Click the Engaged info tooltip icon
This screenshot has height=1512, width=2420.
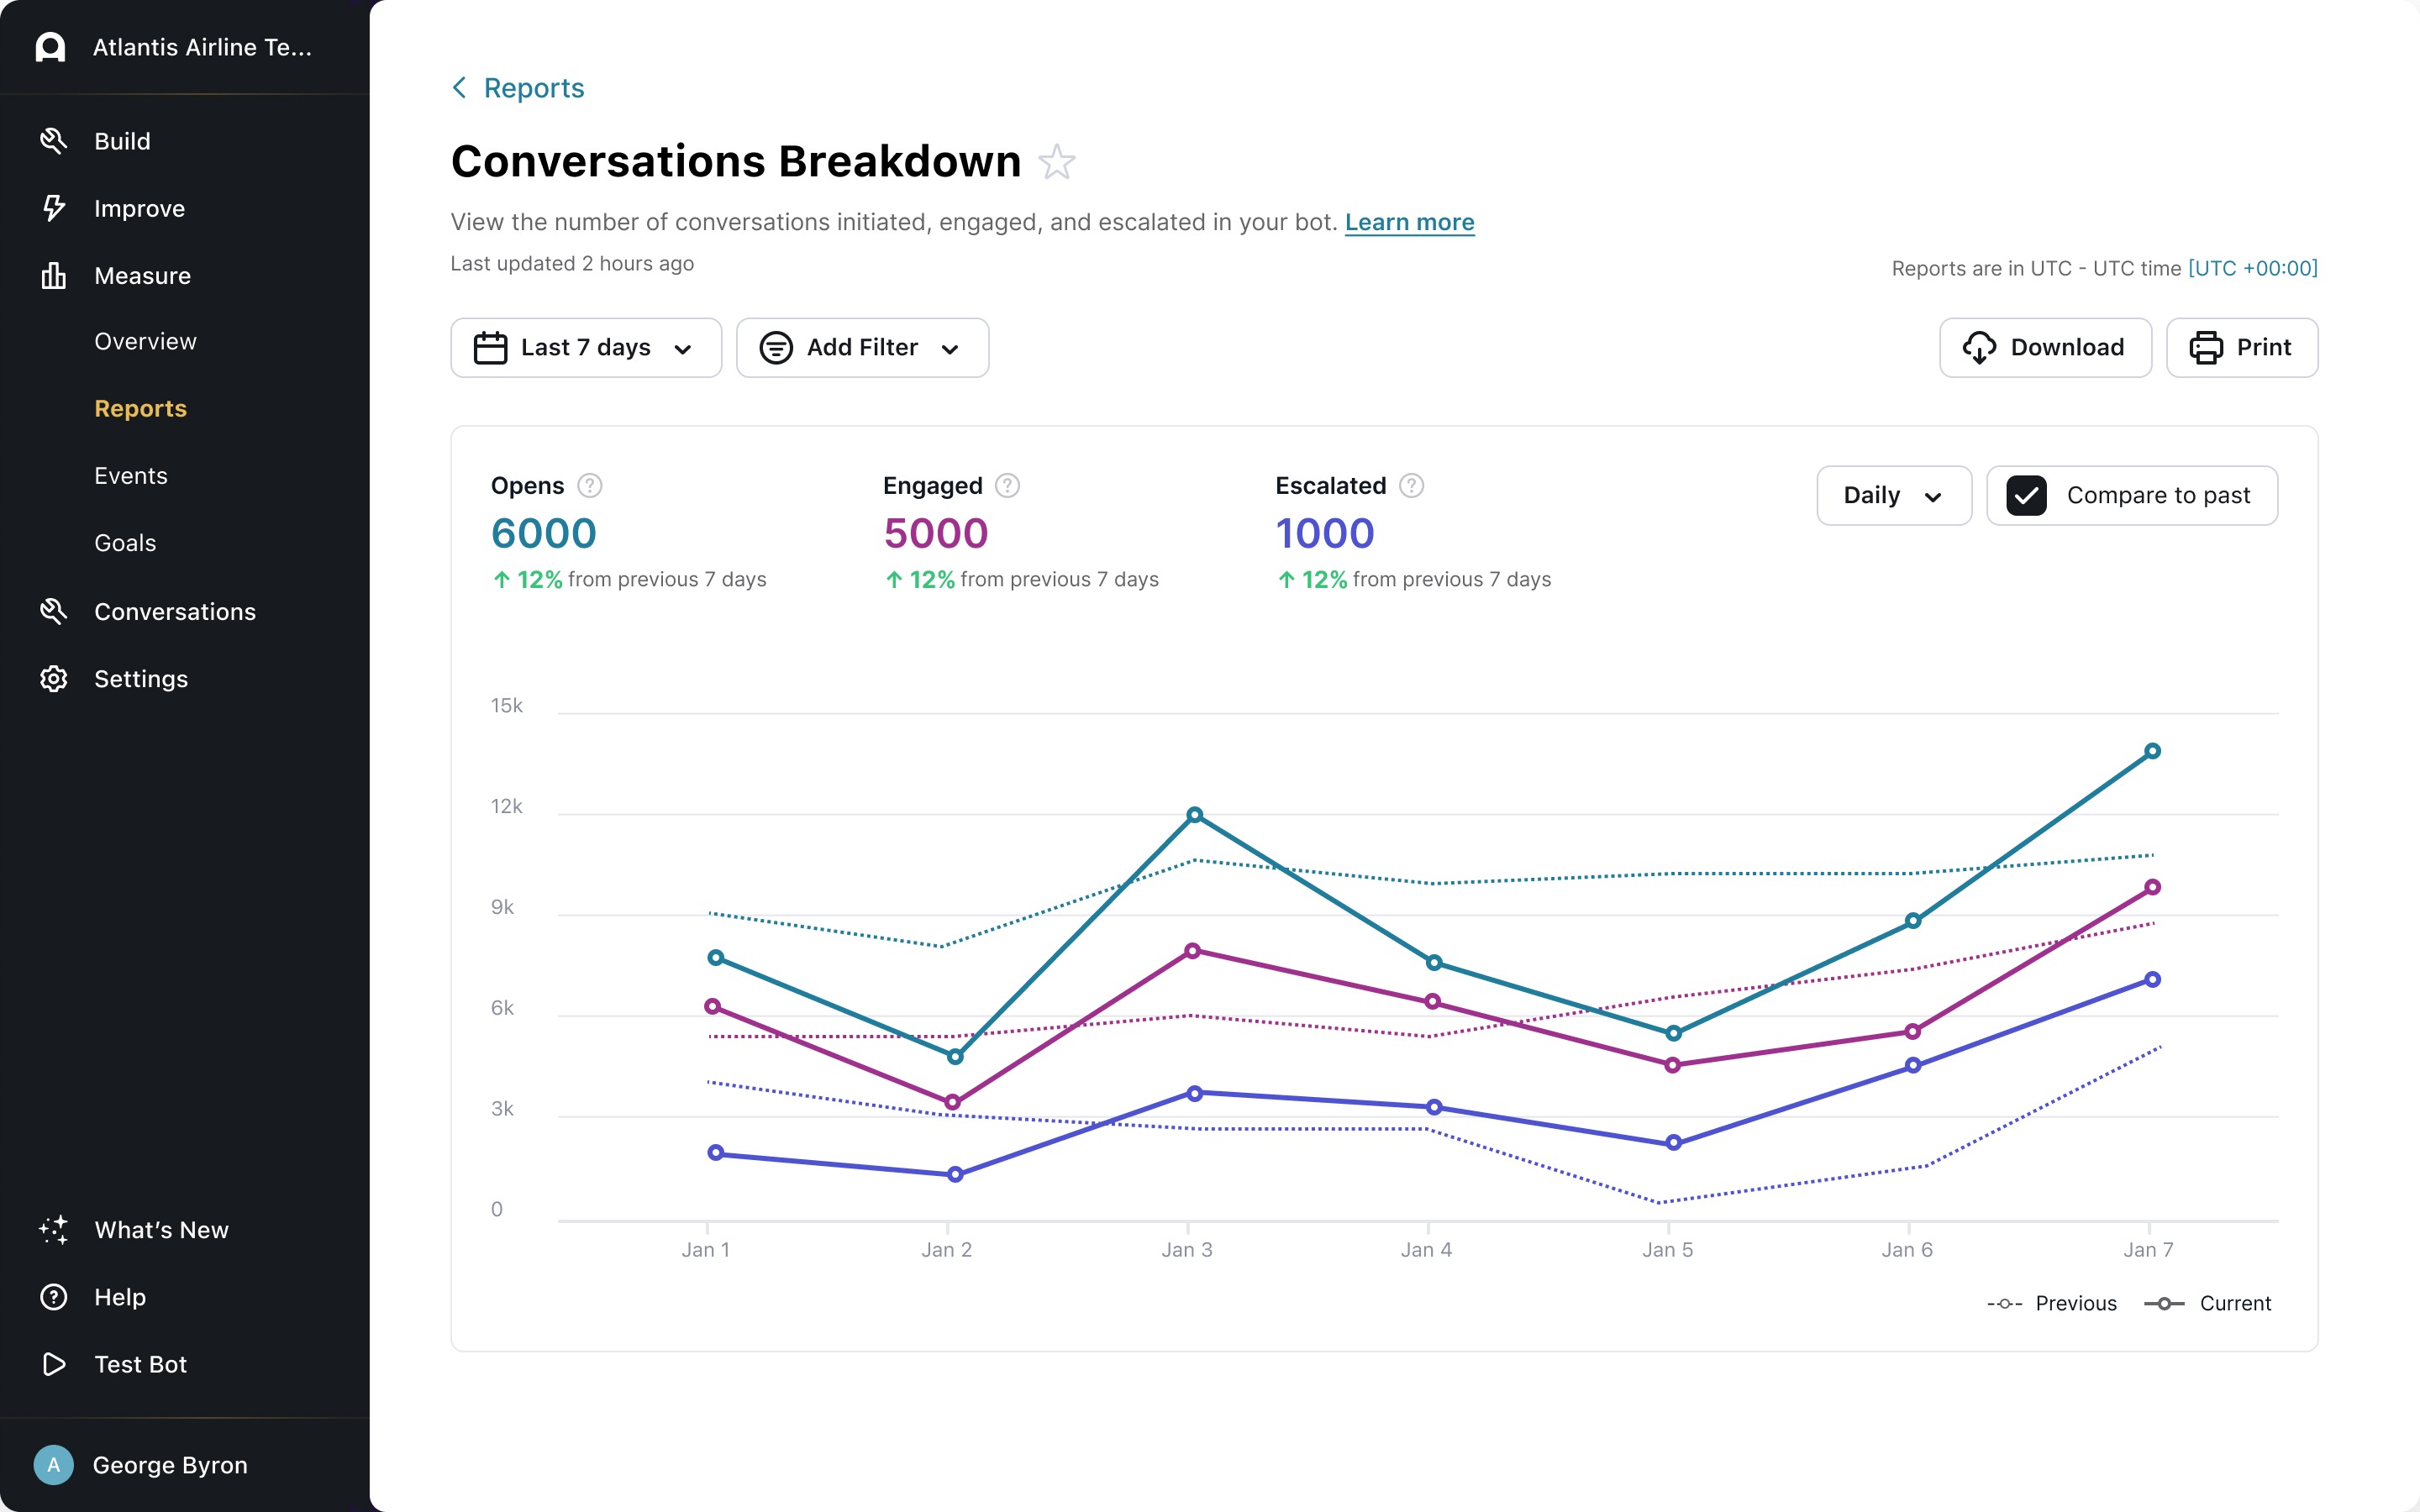[1007, 486]
